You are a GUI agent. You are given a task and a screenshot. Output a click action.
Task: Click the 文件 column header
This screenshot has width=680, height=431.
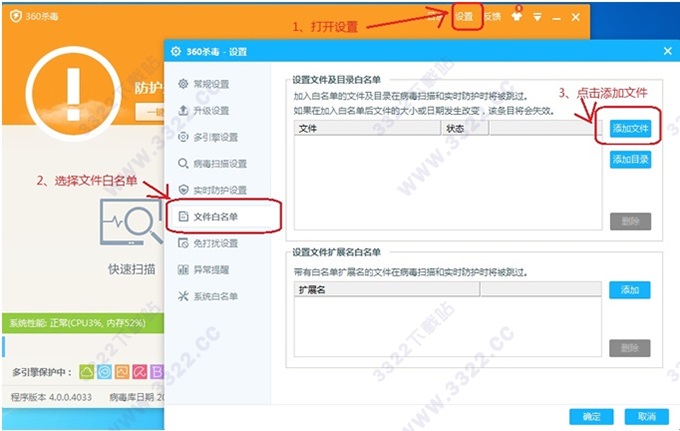(367, 128)
